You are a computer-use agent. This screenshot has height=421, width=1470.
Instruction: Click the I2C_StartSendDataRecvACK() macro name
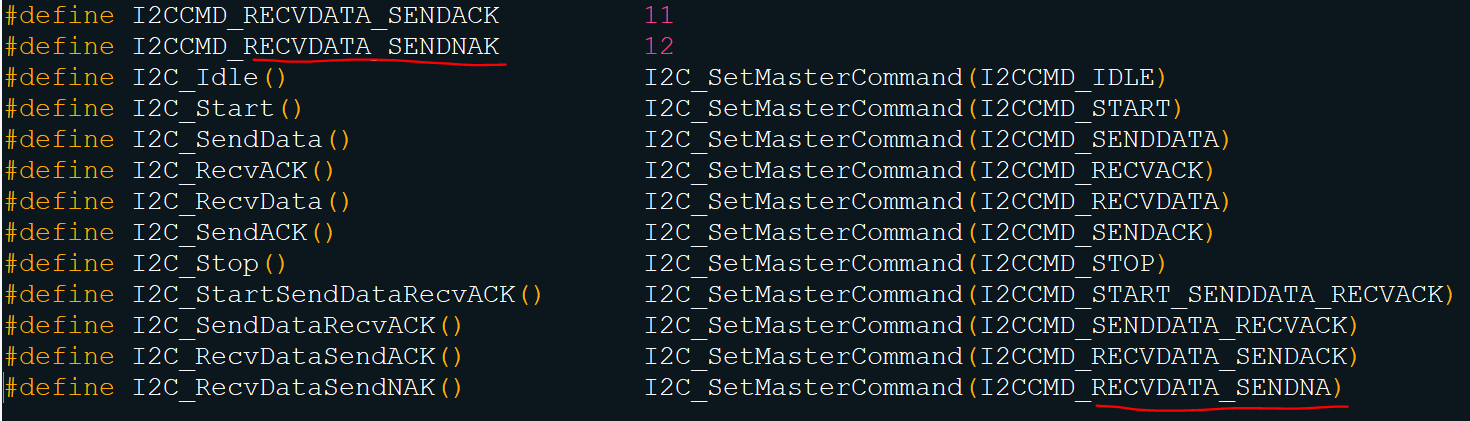337,295
